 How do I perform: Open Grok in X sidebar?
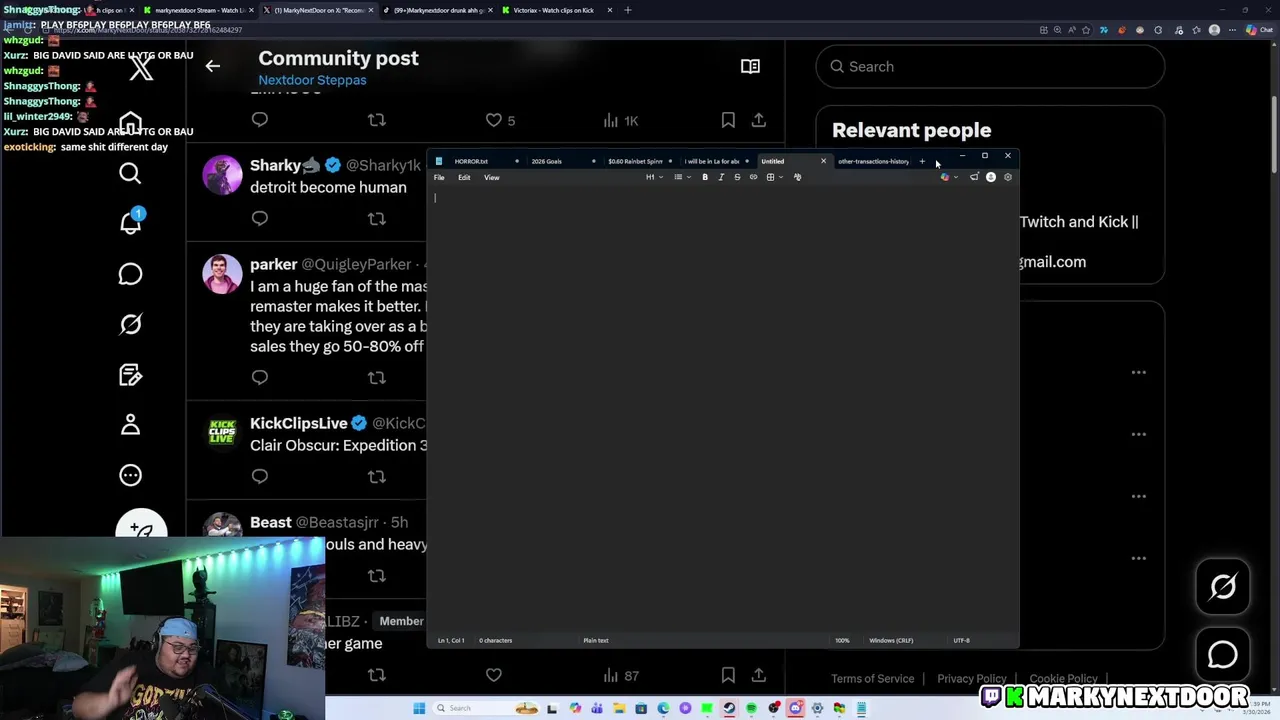click(x=130, y=324)
